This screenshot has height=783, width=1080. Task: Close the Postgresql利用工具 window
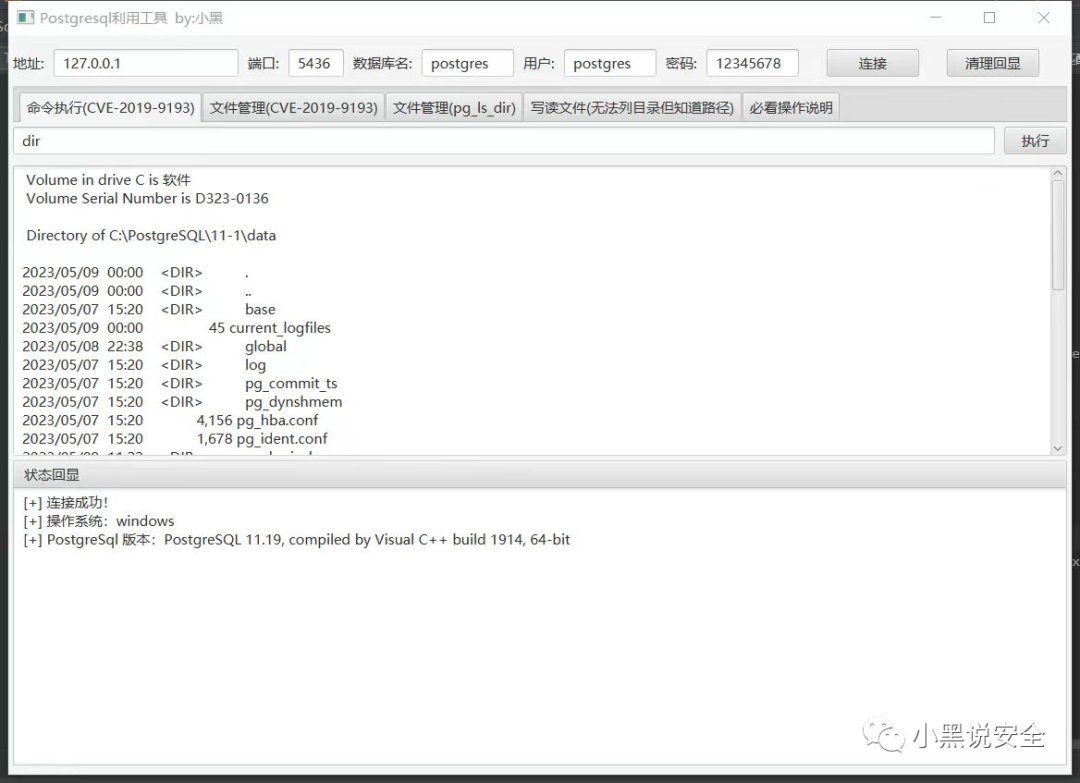point(1043,18)
